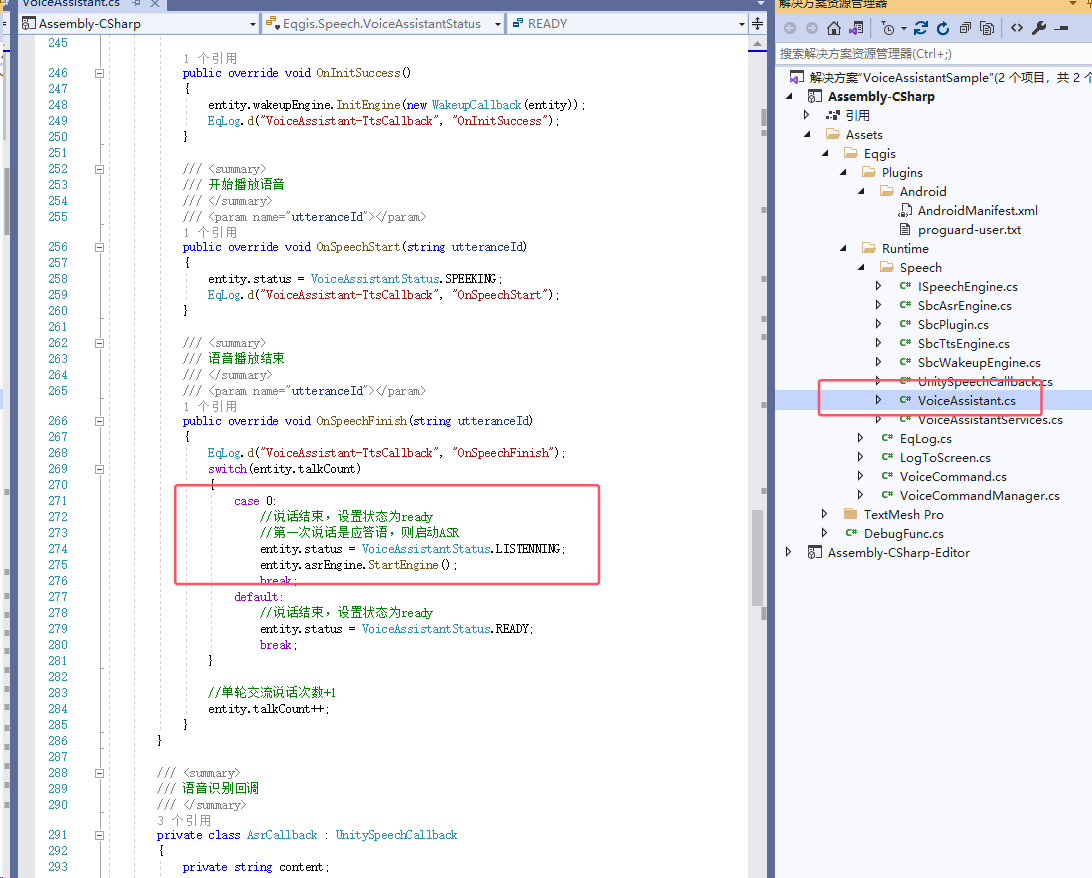Open the Eqgis.Speech.VoiceAssistantStatus type dropdown

(x=499, y=23)
